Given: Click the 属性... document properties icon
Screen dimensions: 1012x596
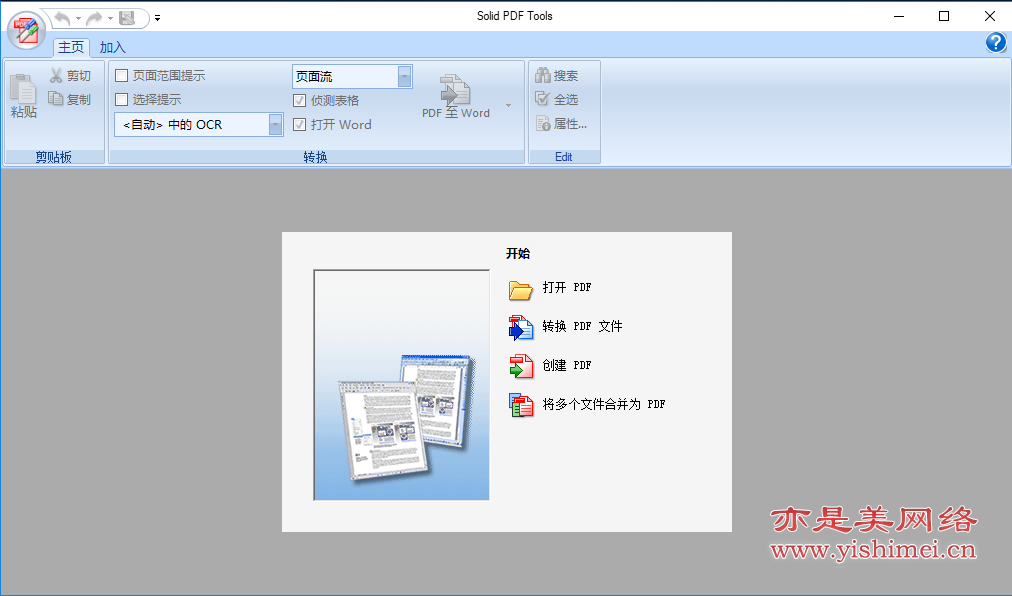Looking at the screenshot, I should click(542, 123).
